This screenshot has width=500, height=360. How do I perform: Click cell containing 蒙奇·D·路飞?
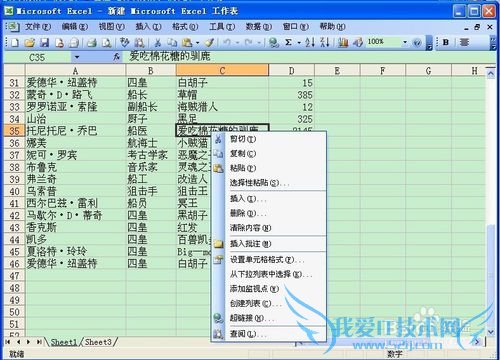tap(75, 95)
